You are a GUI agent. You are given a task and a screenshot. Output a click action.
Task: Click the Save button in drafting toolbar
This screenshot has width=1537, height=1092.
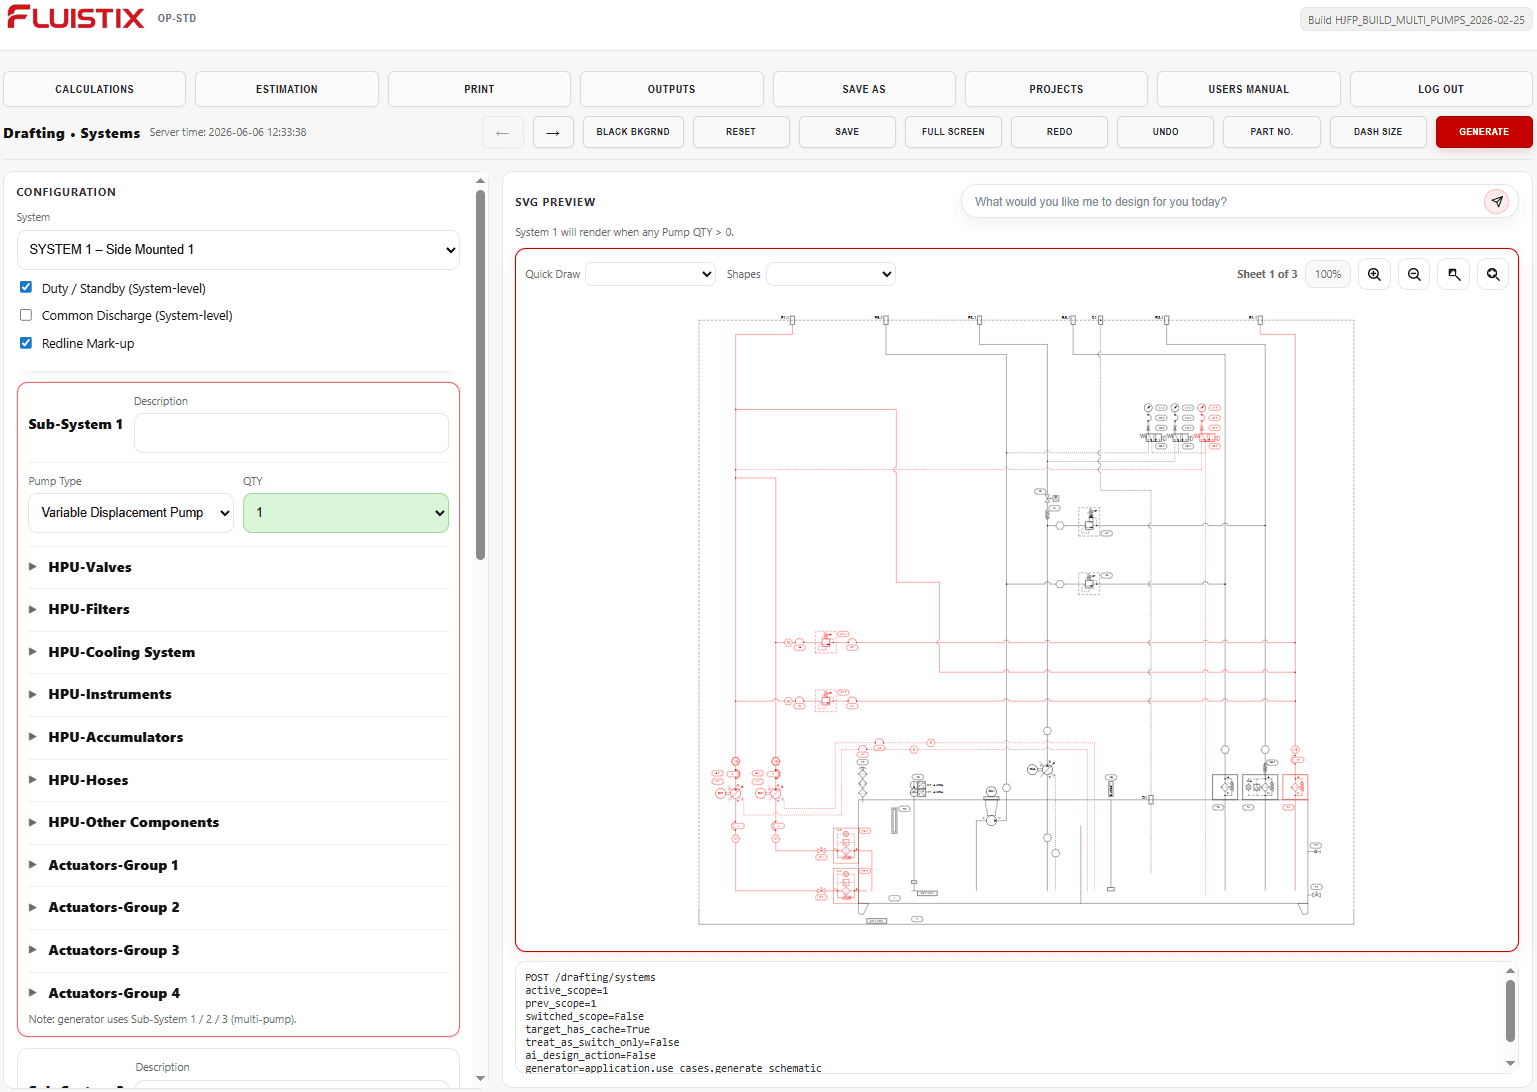847,132
